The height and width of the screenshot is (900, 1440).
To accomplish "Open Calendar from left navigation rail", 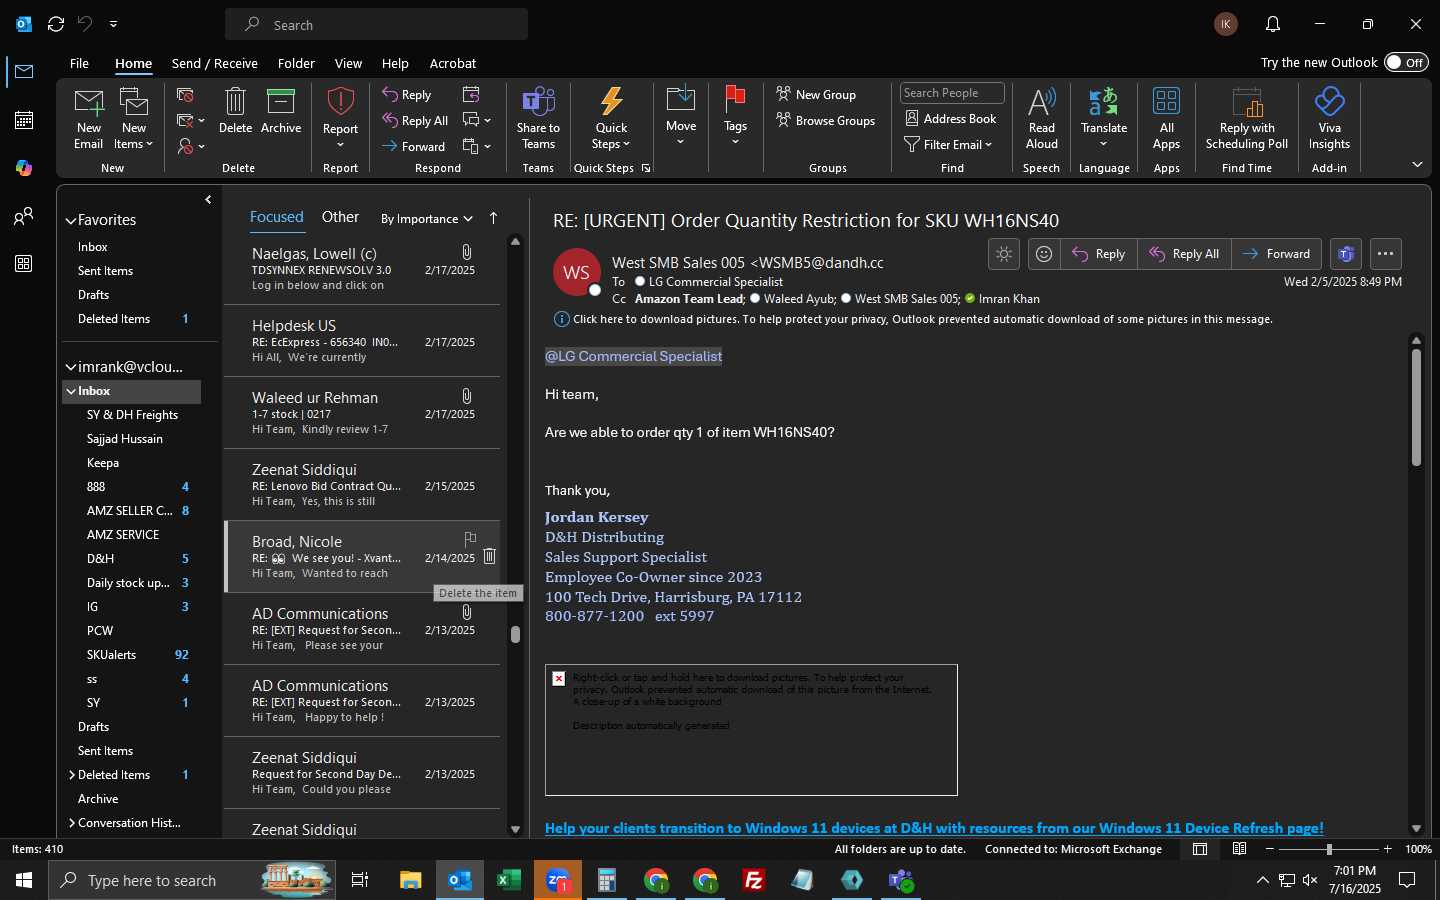I will point(24,120).
